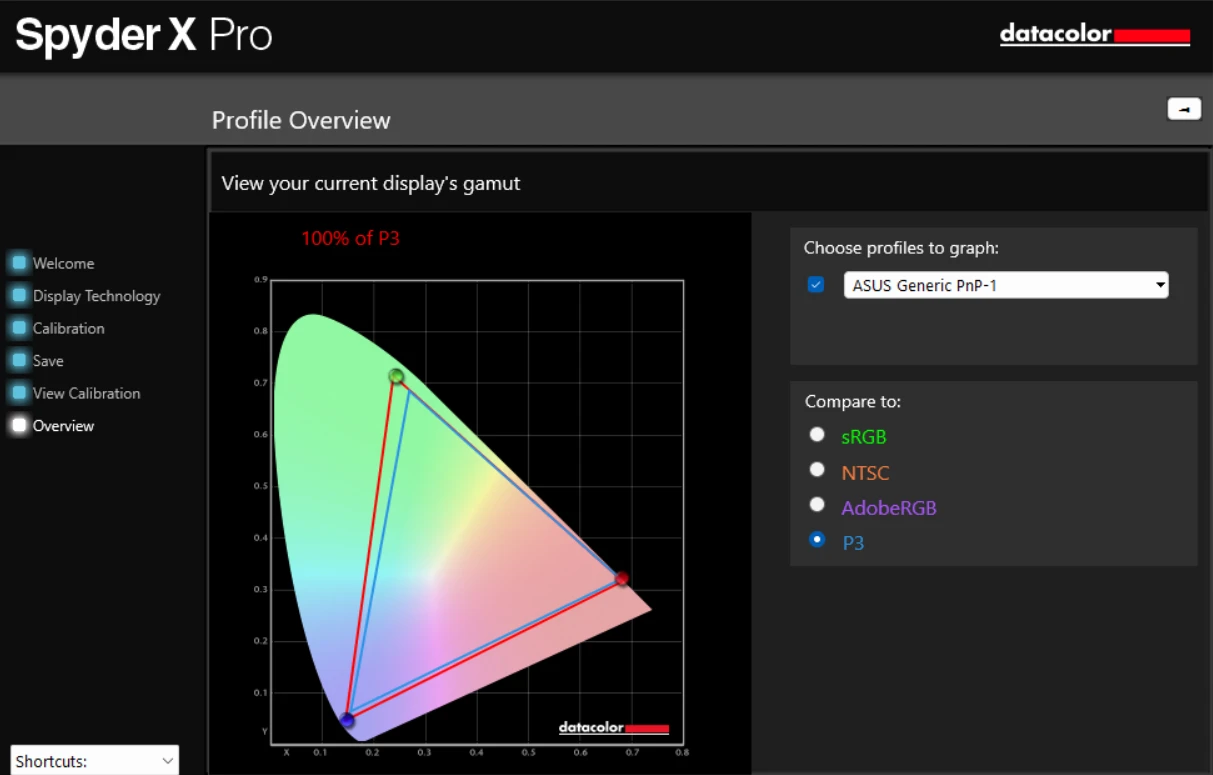The width and height of the screenshot is (1213, 775).
Task: Click the Display Technology label in sidebar
Action: pyautogui.click(x=96, y=296)
